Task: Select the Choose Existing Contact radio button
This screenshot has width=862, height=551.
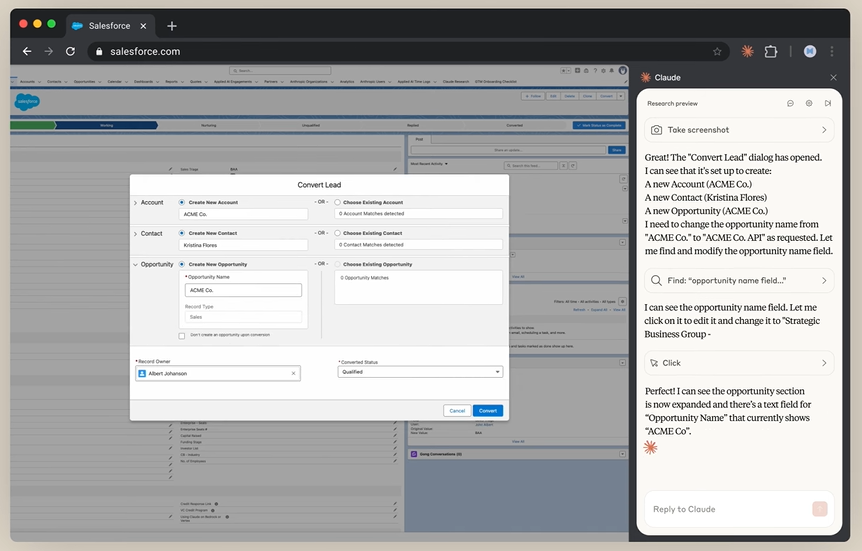Action: coord(337,233)
